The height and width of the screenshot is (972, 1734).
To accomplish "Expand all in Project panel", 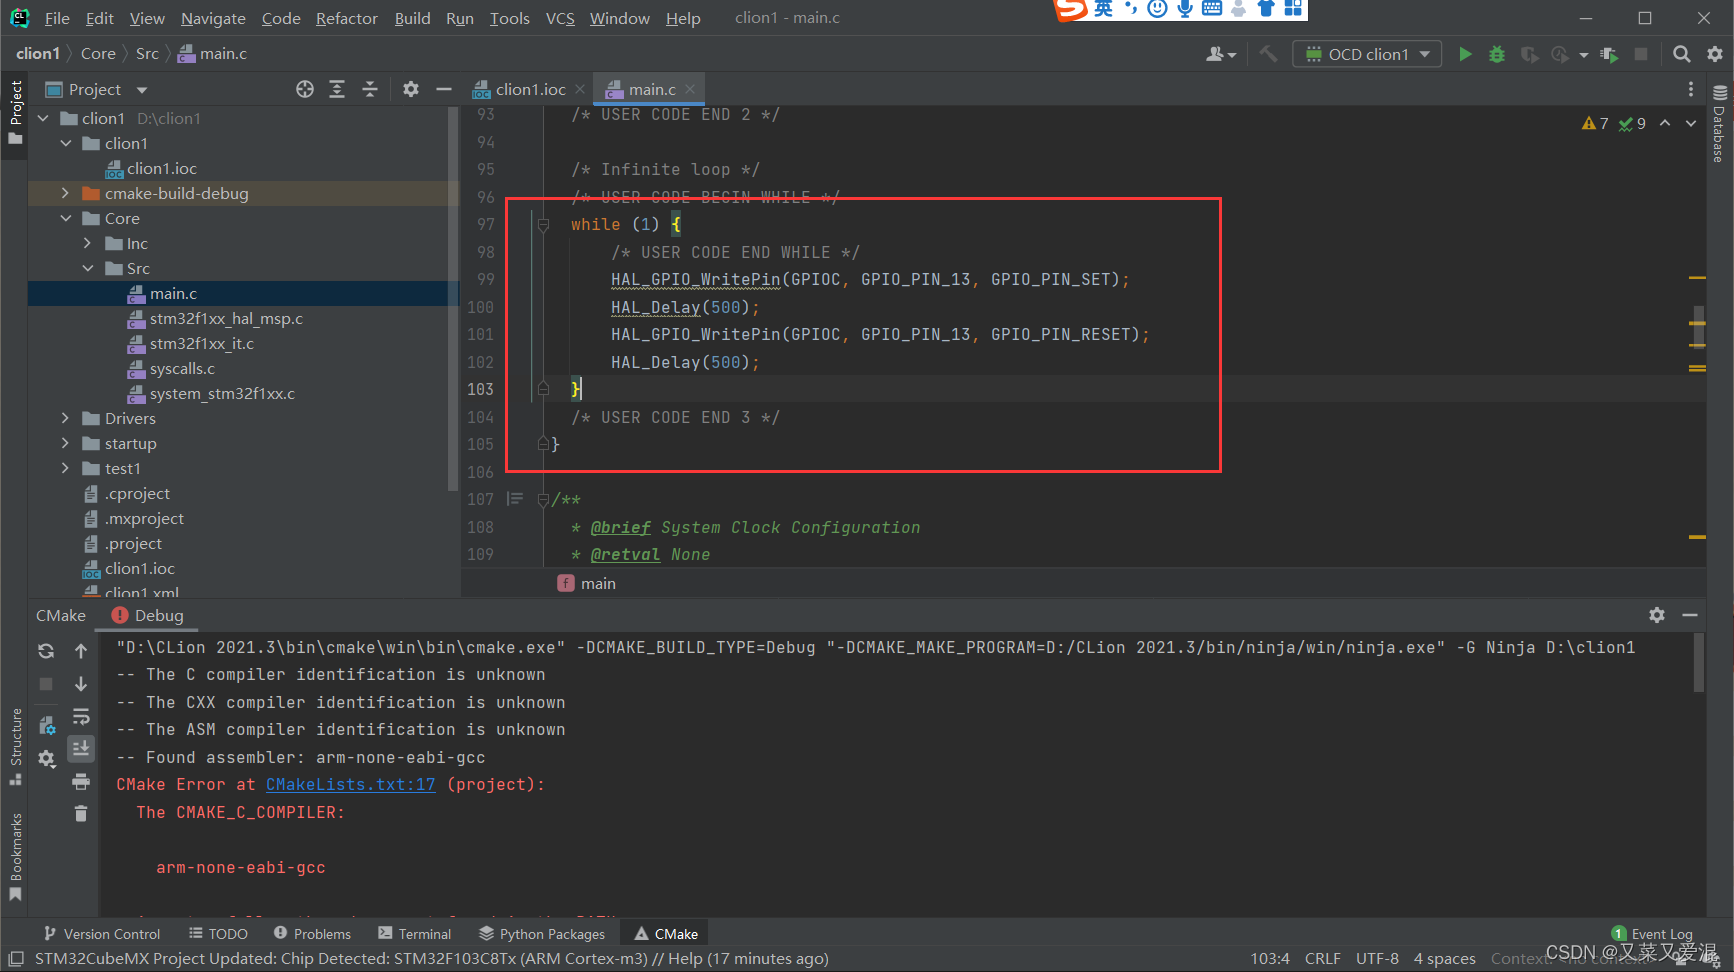I will click(337, 89).
